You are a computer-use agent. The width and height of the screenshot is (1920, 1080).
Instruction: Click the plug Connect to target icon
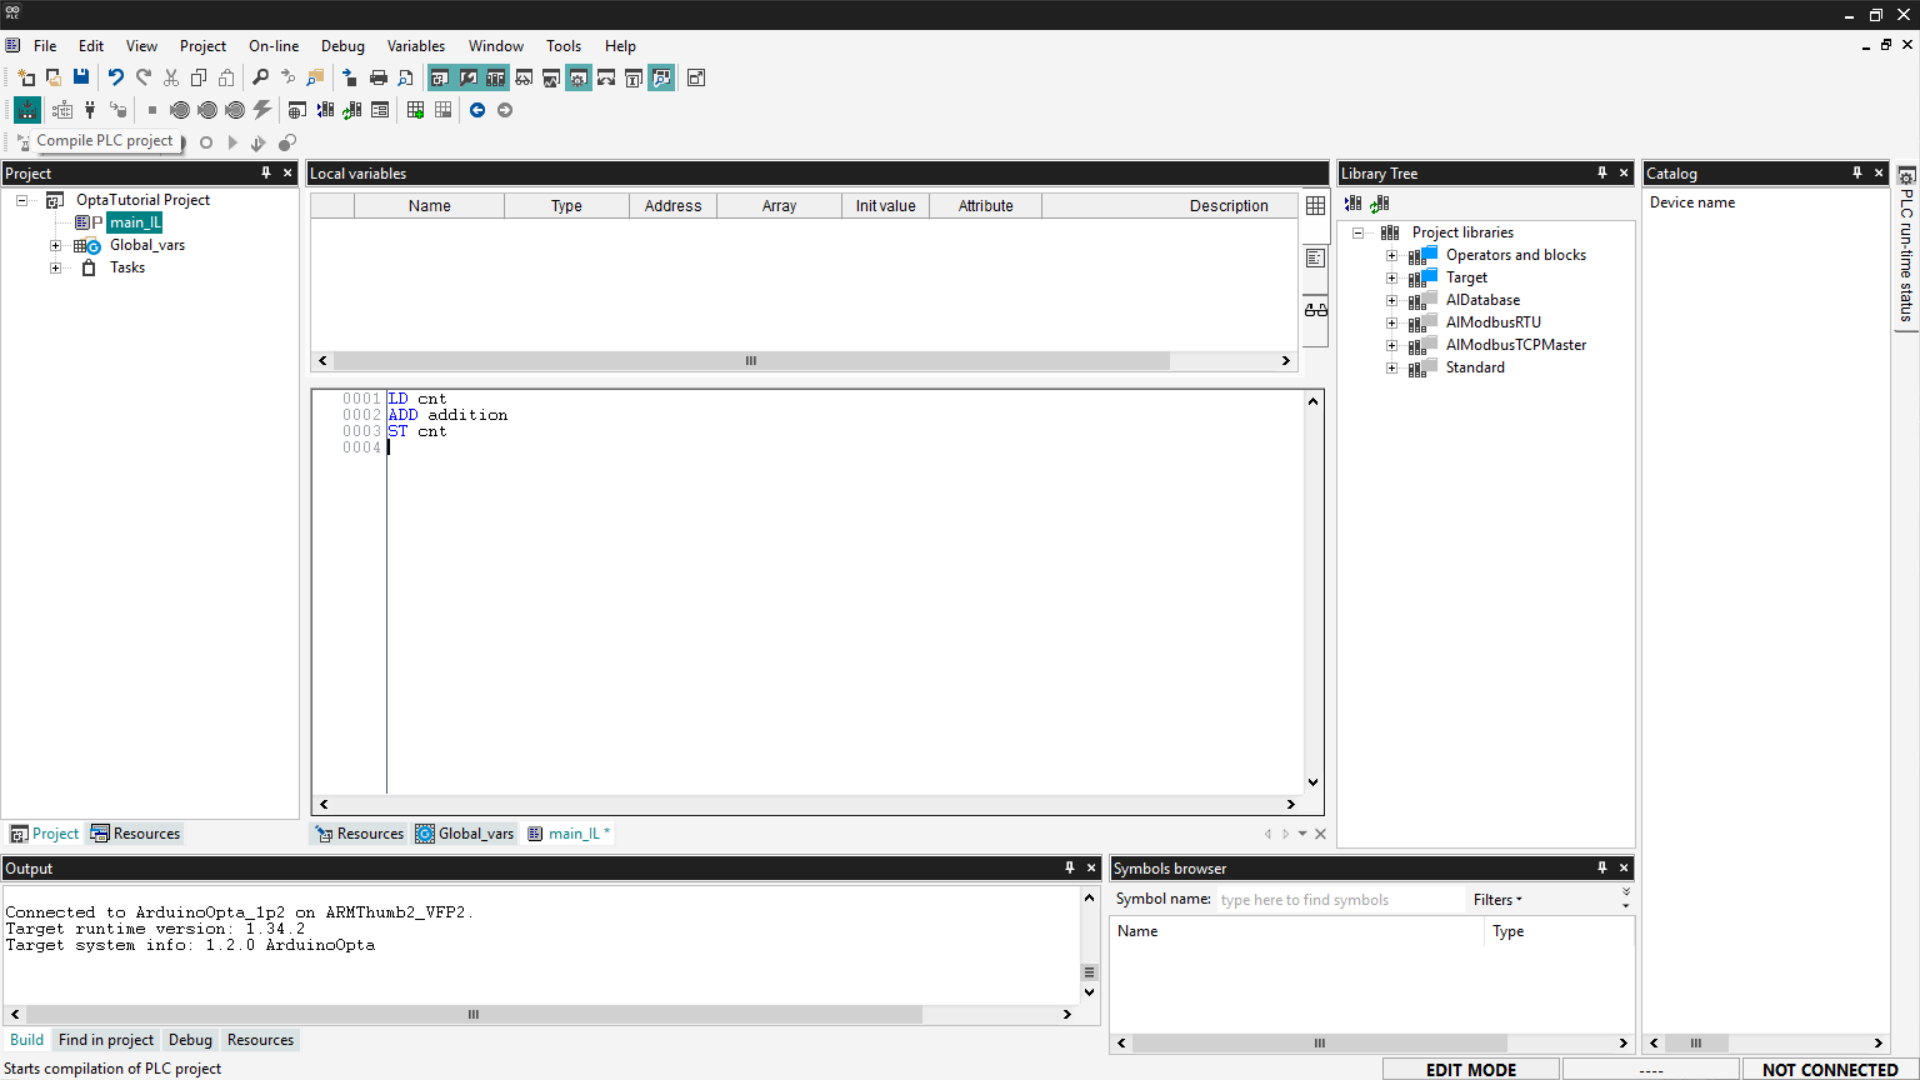coord(90,110)
